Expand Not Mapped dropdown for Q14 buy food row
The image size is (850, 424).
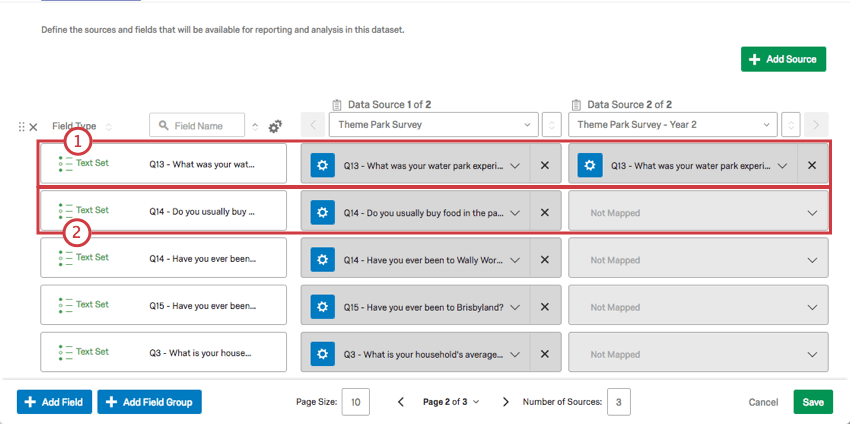[811, 213]
